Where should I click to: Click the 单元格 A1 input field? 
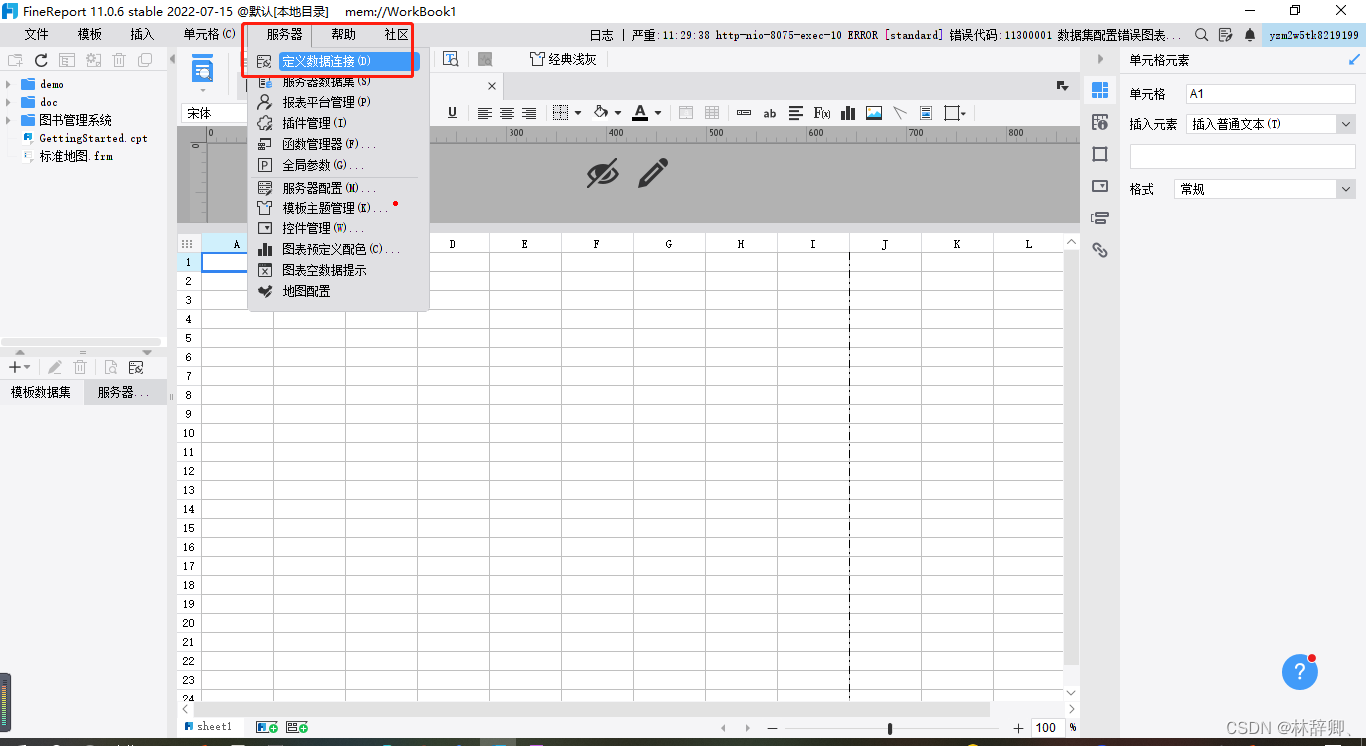point(1270,94)
